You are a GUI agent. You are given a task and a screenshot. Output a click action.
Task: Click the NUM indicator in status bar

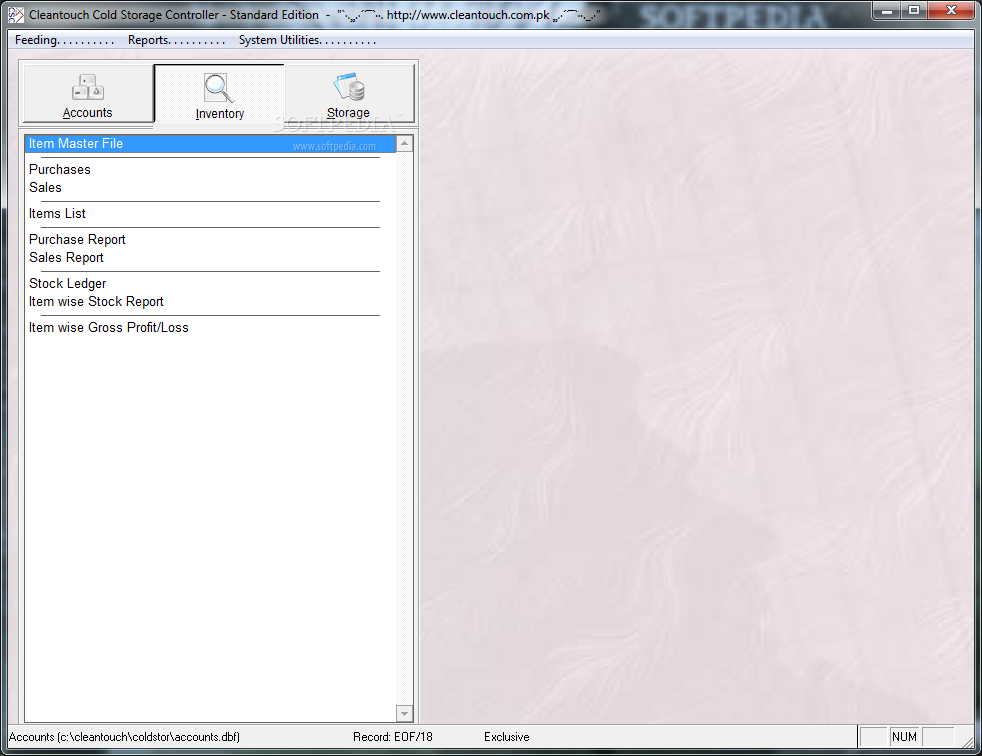click(x=904, y=737)
